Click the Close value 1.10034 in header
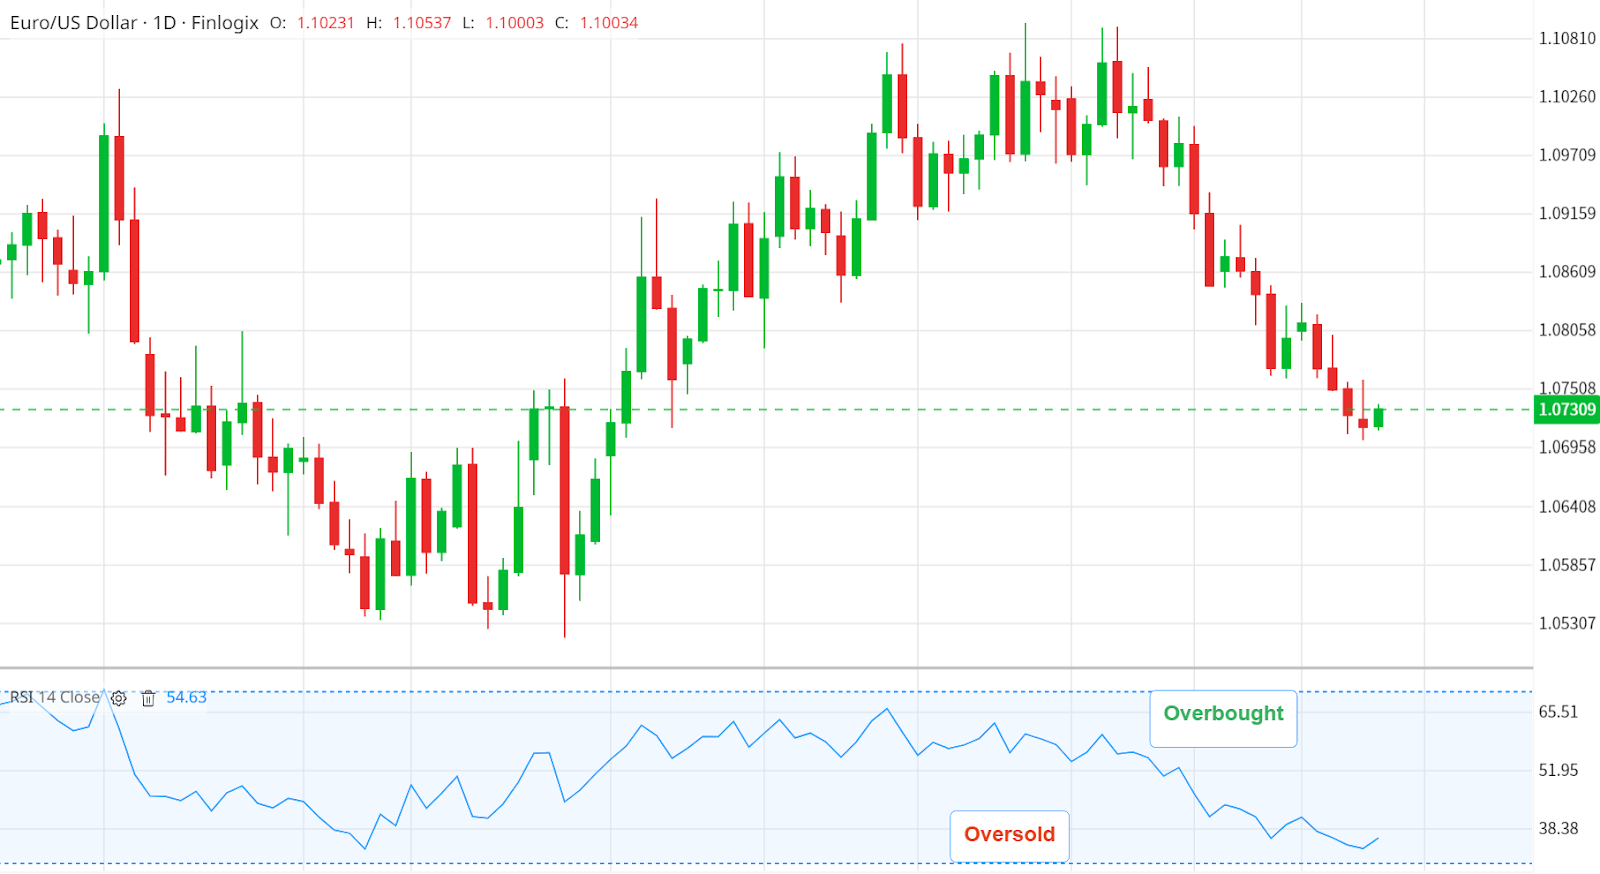Viewport: 1600px width, 874px height. click(608, 23)
